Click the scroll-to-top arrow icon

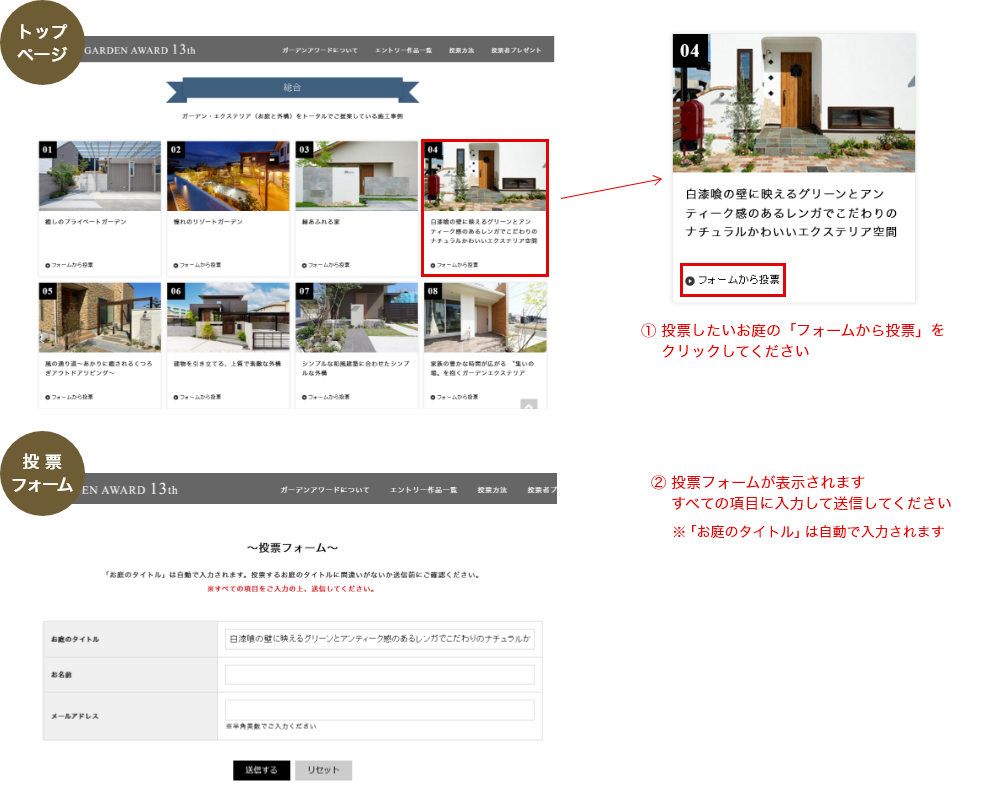click(x=529, y=405)
